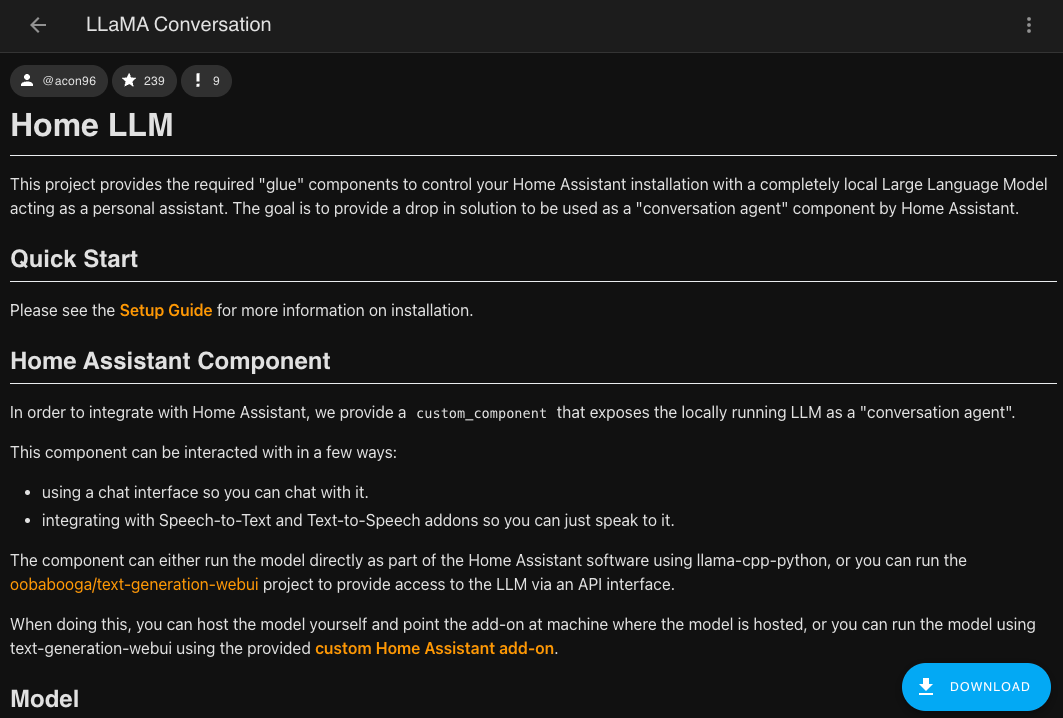Click the LLaMA Conversation page title
The width and height of the screenshot is (1063, 718).
[x=179, y=25]
